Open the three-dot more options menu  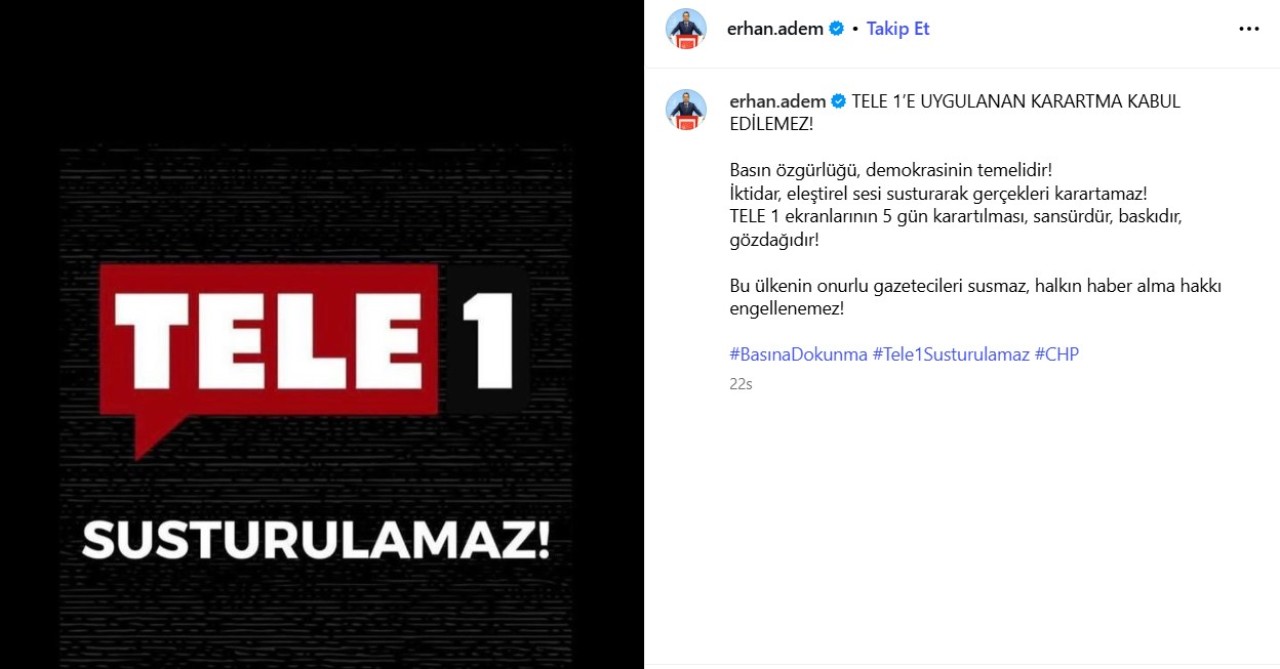pos(1249,29)
